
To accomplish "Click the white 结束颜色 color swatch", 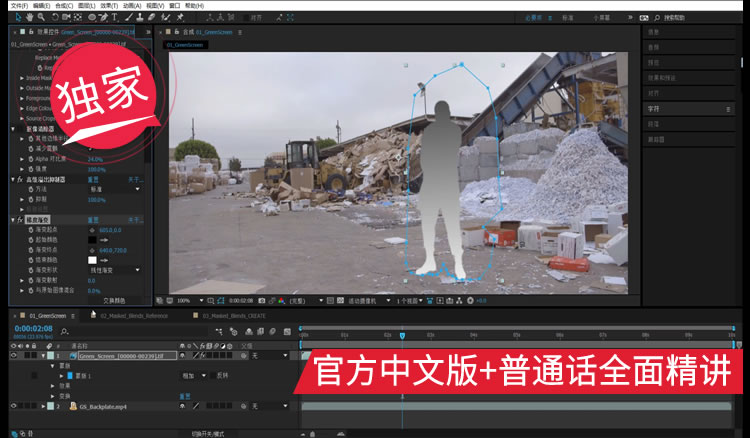I will click(x=92, y=260).
